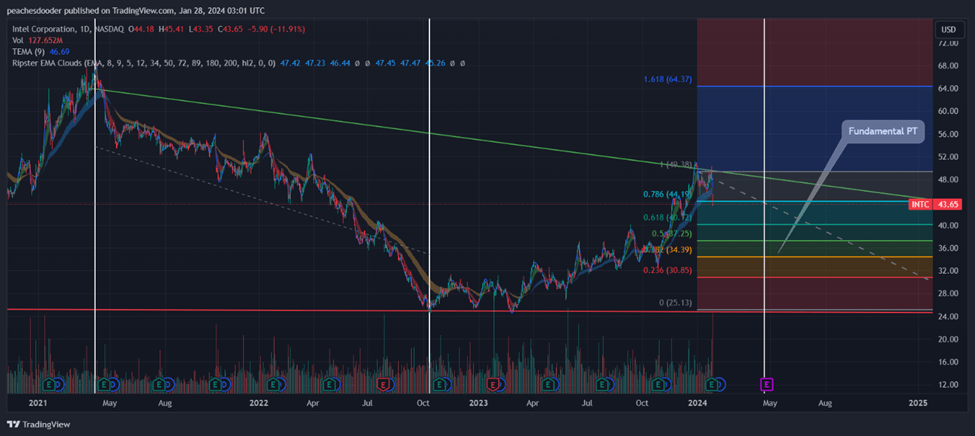
Task: Click the 2025 time axis label
Action: tap(917, 403)
